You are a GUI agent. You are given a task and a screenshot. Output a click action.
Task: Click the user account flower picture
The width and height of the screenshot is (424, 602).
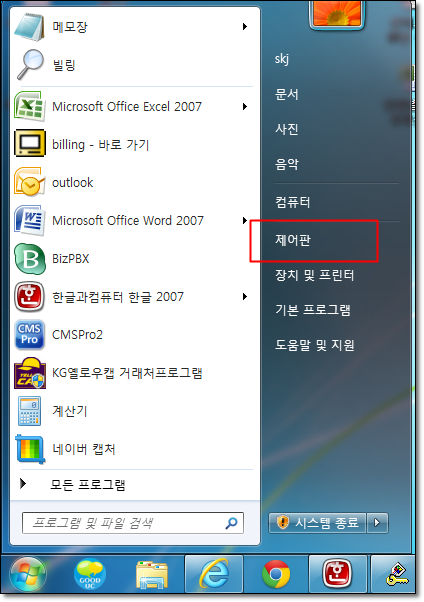[x=337, y=13]
